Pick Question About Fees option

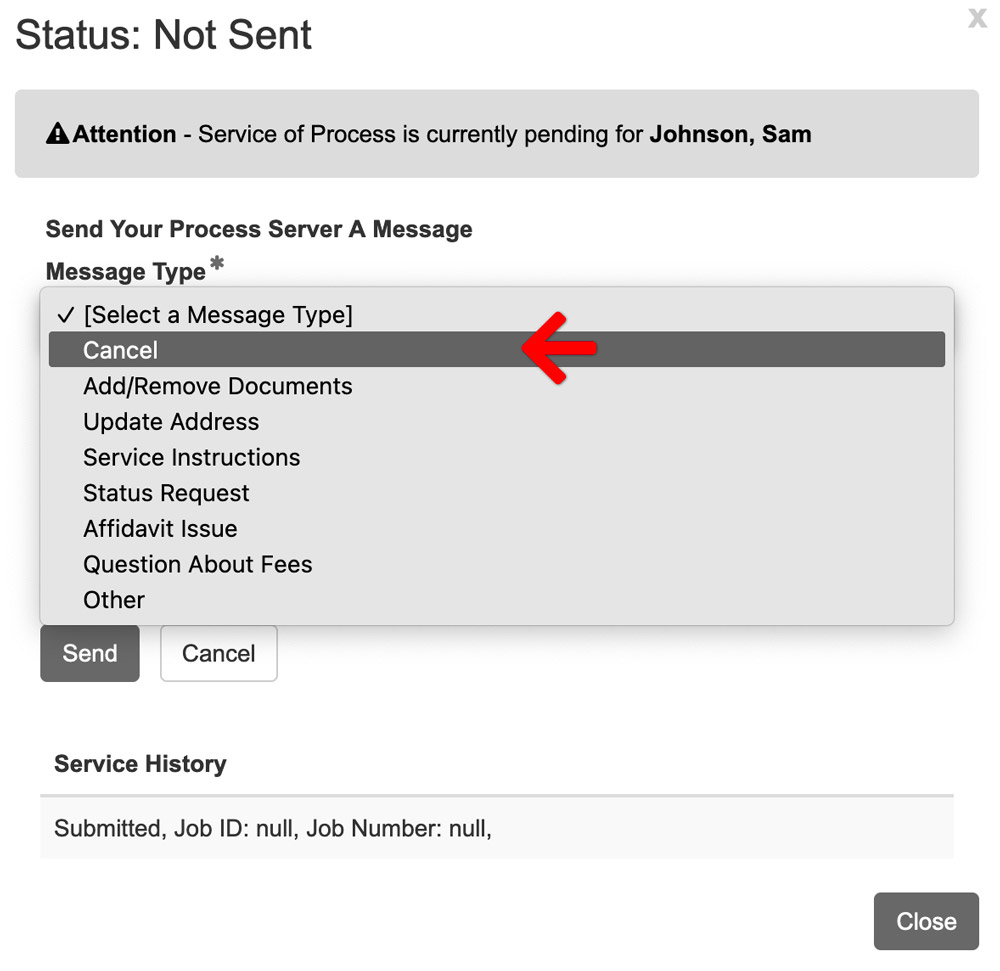496,564
